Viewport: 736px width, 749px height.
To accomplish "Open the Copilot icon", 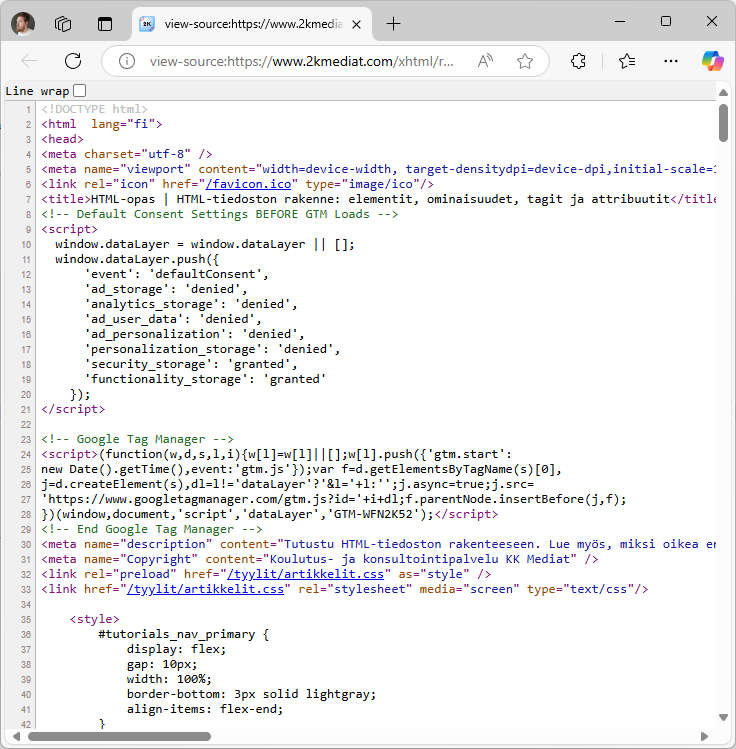I will 712,61.
